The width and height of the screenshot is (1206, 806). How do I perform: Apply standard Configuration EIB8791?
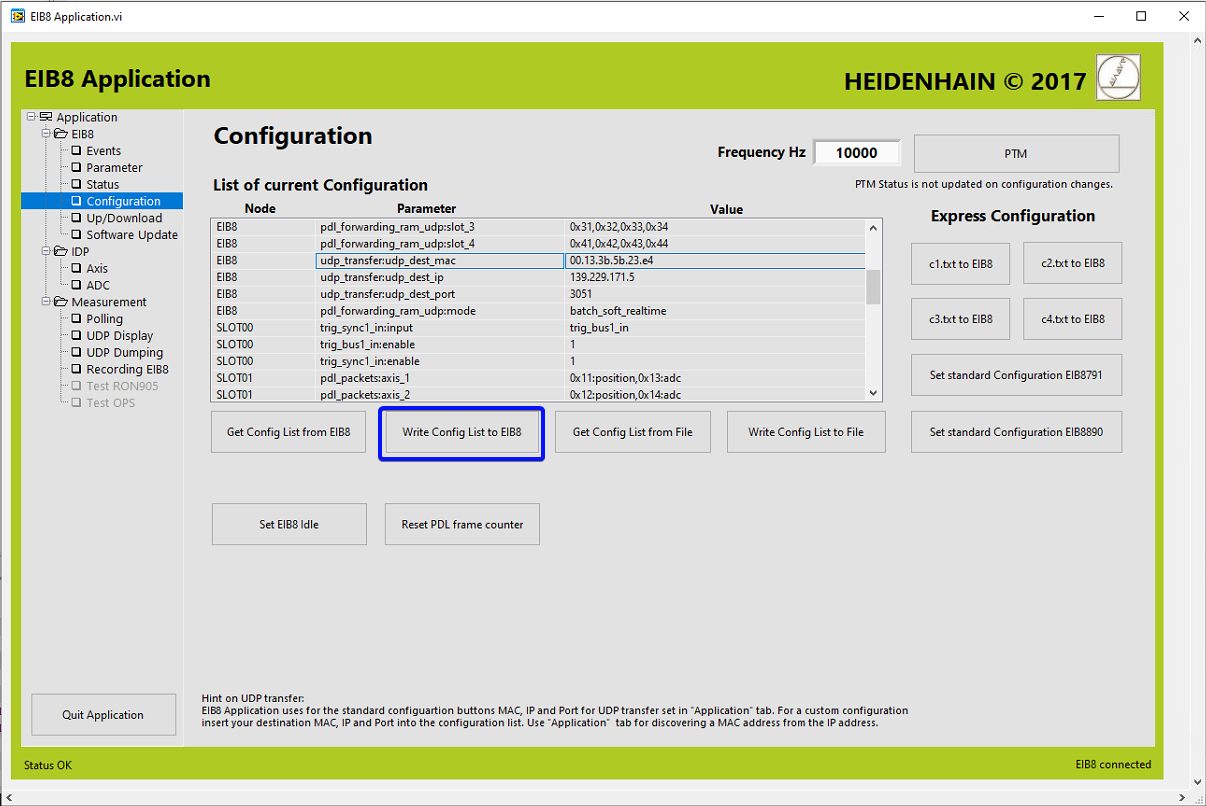tap(1016, 375)
